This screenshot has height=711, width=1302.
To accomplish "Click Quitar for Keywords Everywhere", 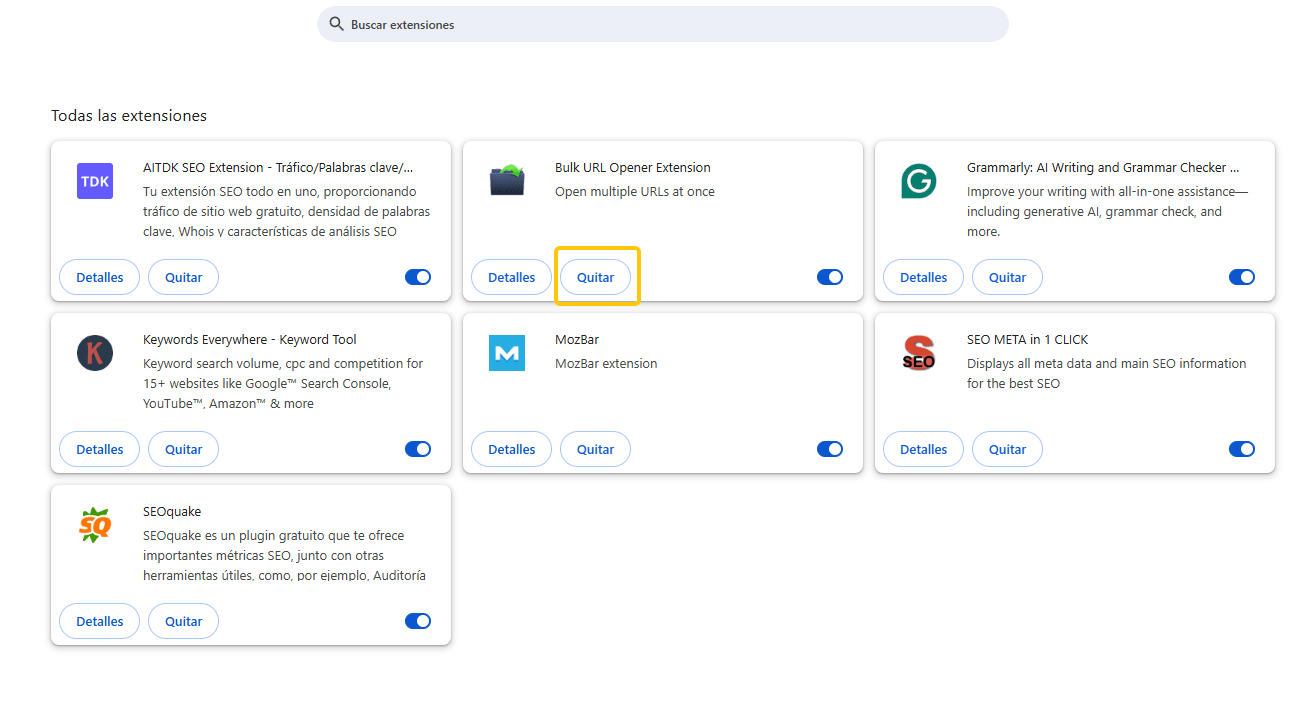I will 184,449.
